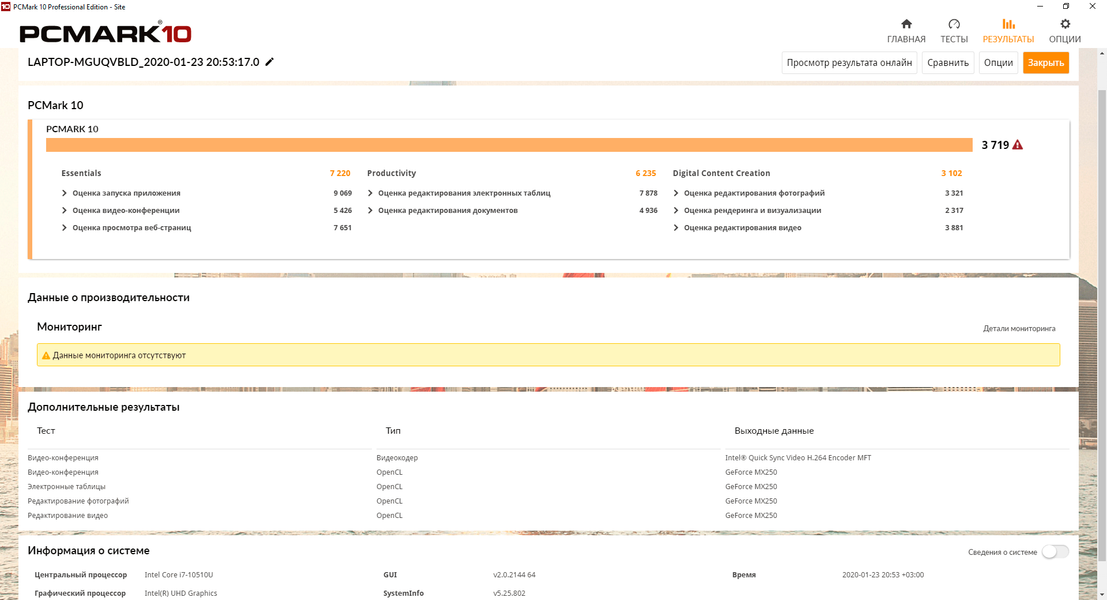Edit result name with pencil icon
The height and width of the screenshot is (600, 1107).
point(270,62)
